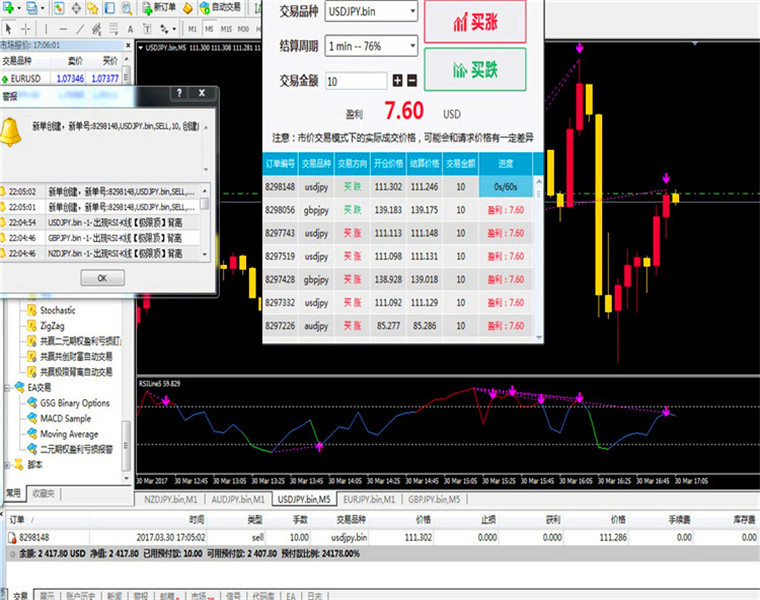Switch to the NZDJPY.bin,M1 chart tab

[x=171, y=499]
